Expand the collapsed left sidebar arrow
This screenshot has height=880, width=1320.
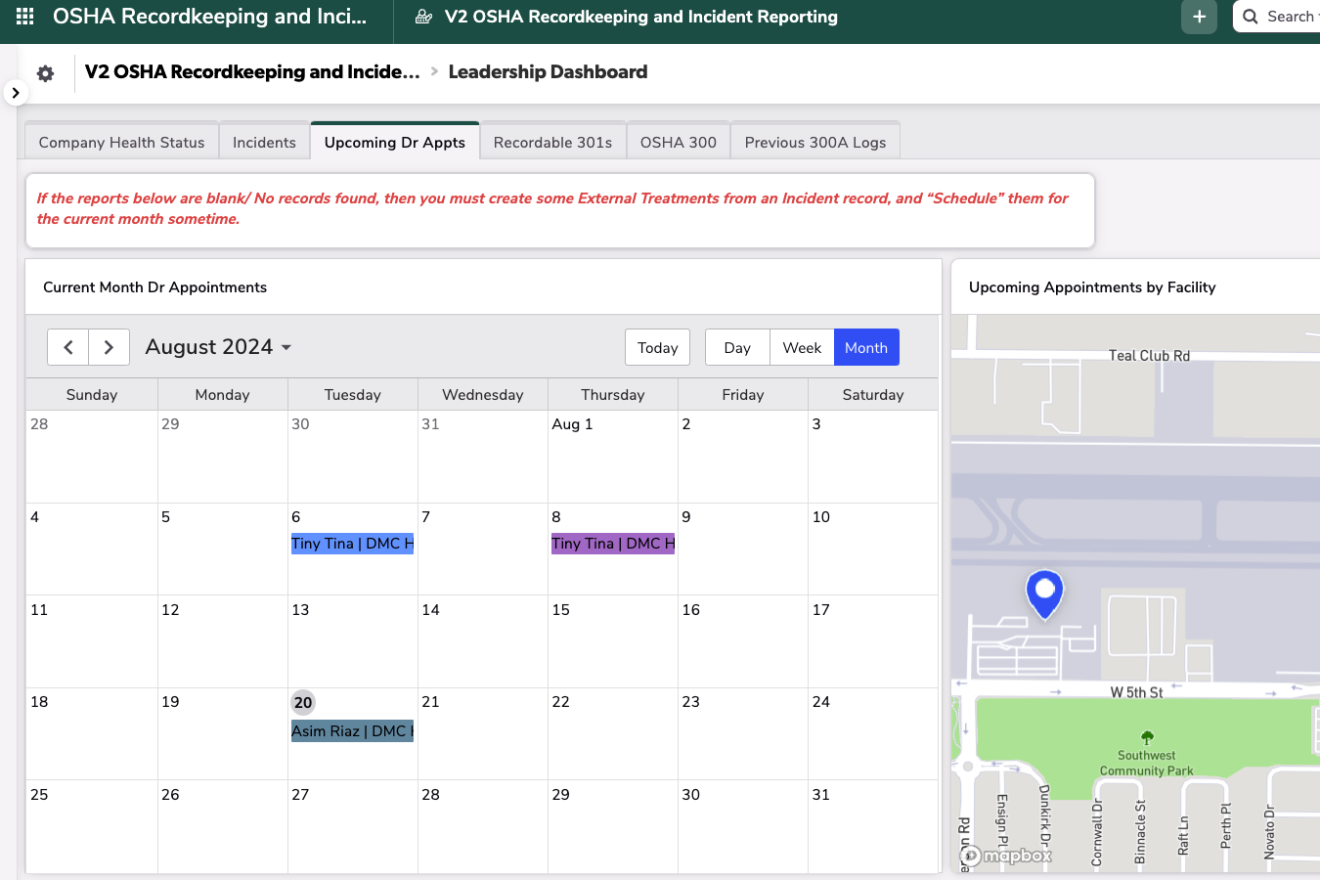pyautogui.click(x=15, y=92)
